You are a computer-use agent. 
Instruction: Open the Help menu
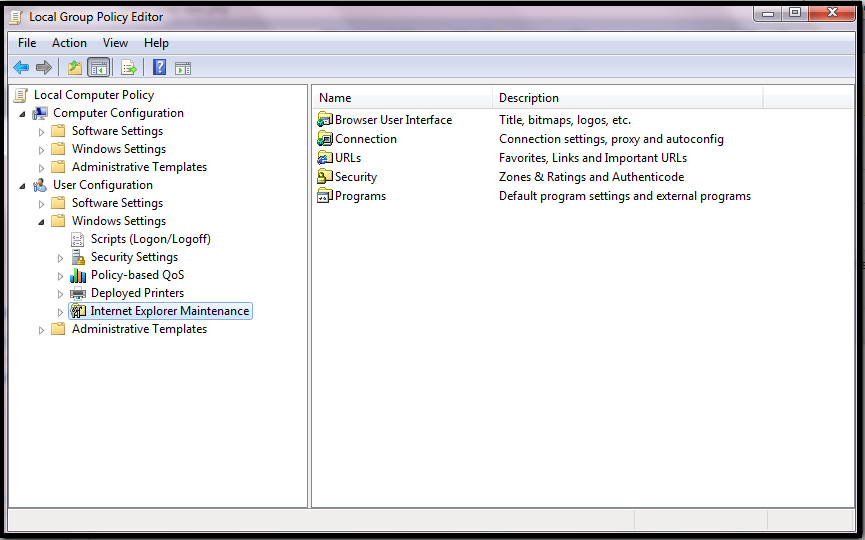click(156, 43)
